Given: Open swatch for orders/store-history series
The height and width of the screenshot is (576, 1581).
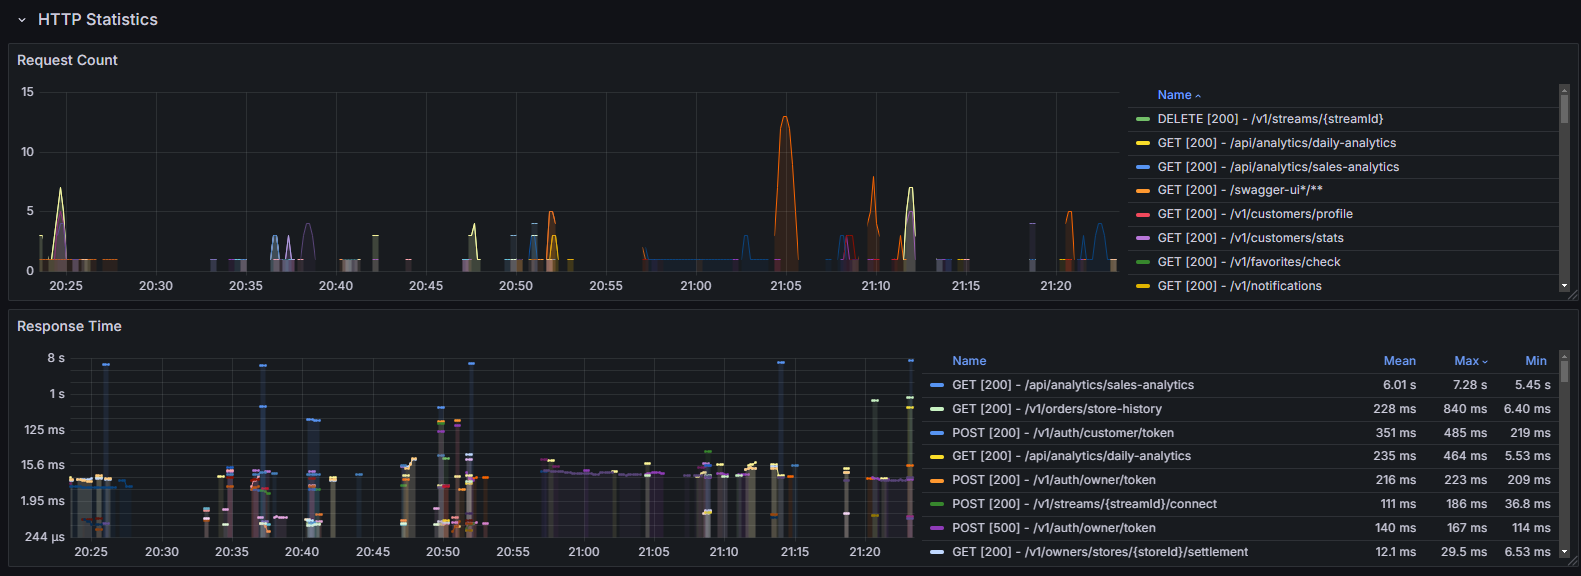Looking at the screenshot, I should click(x=937, y=409).
